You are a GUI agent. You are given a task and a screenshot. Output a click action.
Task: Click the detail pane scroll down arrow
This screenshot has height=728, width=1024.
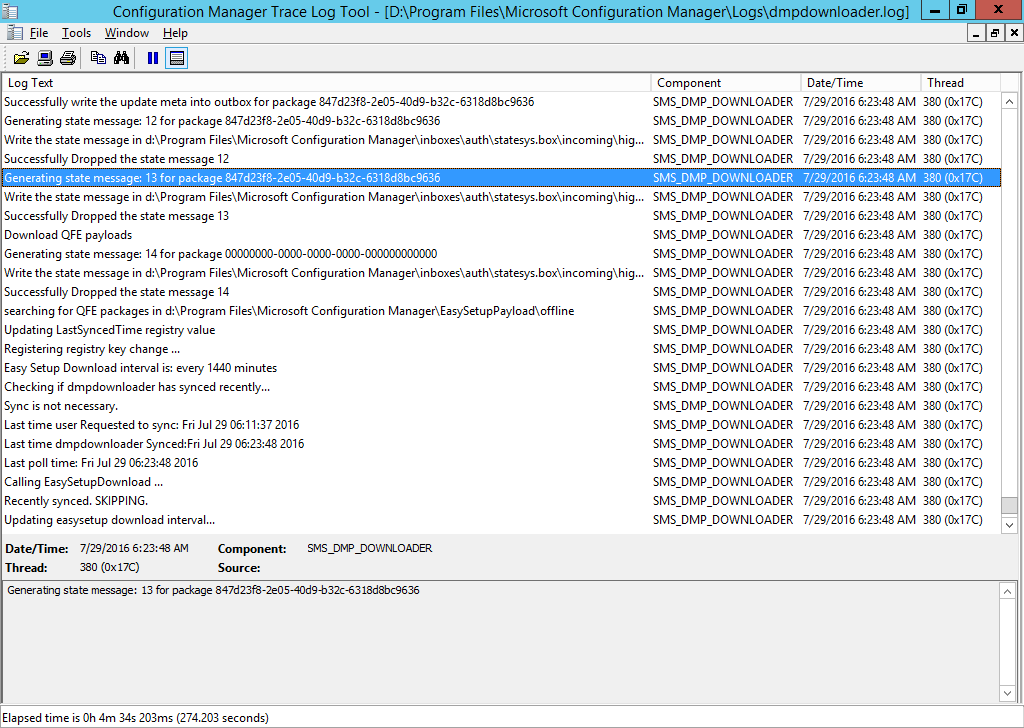1007,693
